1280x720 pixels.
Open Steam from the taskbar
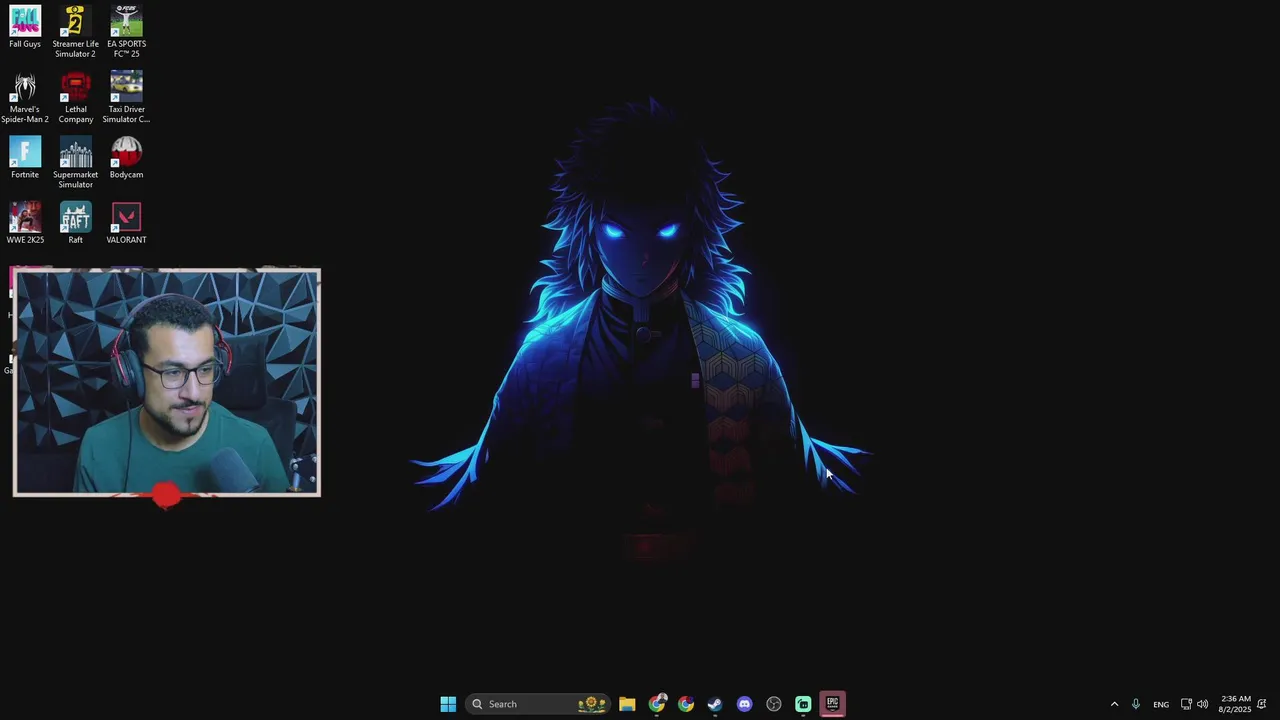point(715,704)
